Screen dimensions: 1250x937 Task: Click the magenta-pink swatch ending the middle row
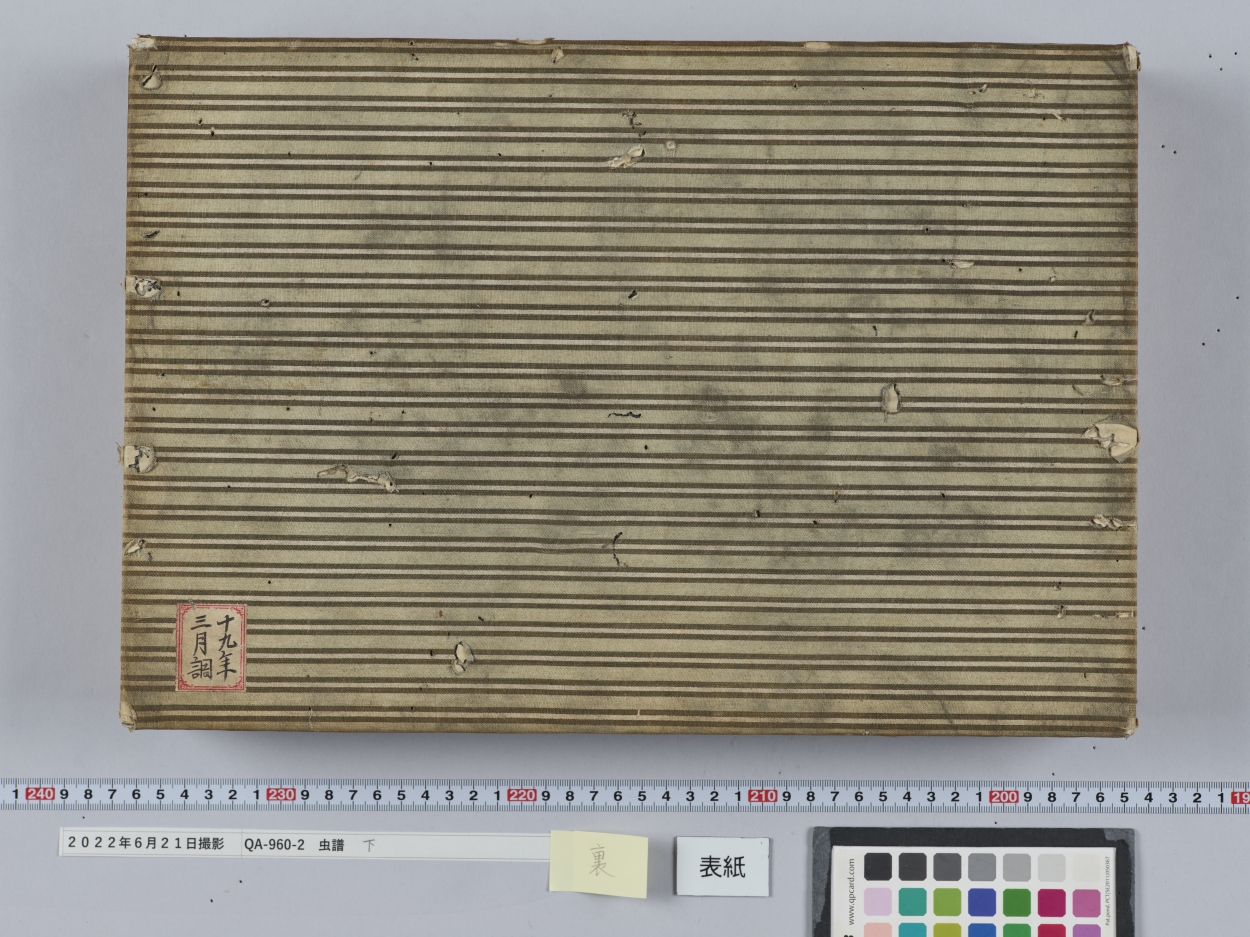click(x=1086, y=902)
